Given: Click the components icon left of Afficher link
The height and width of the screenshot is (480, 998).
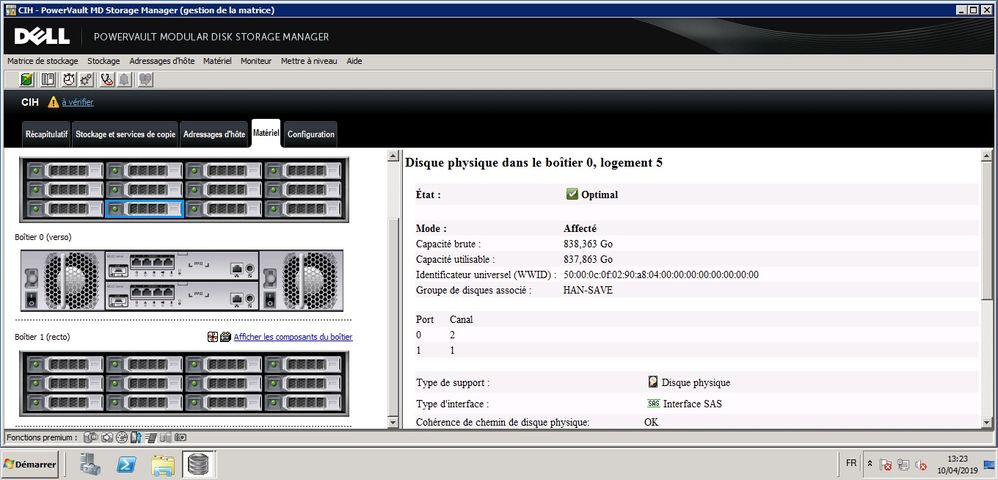Looking at the screenshot, I should point(225,337).
